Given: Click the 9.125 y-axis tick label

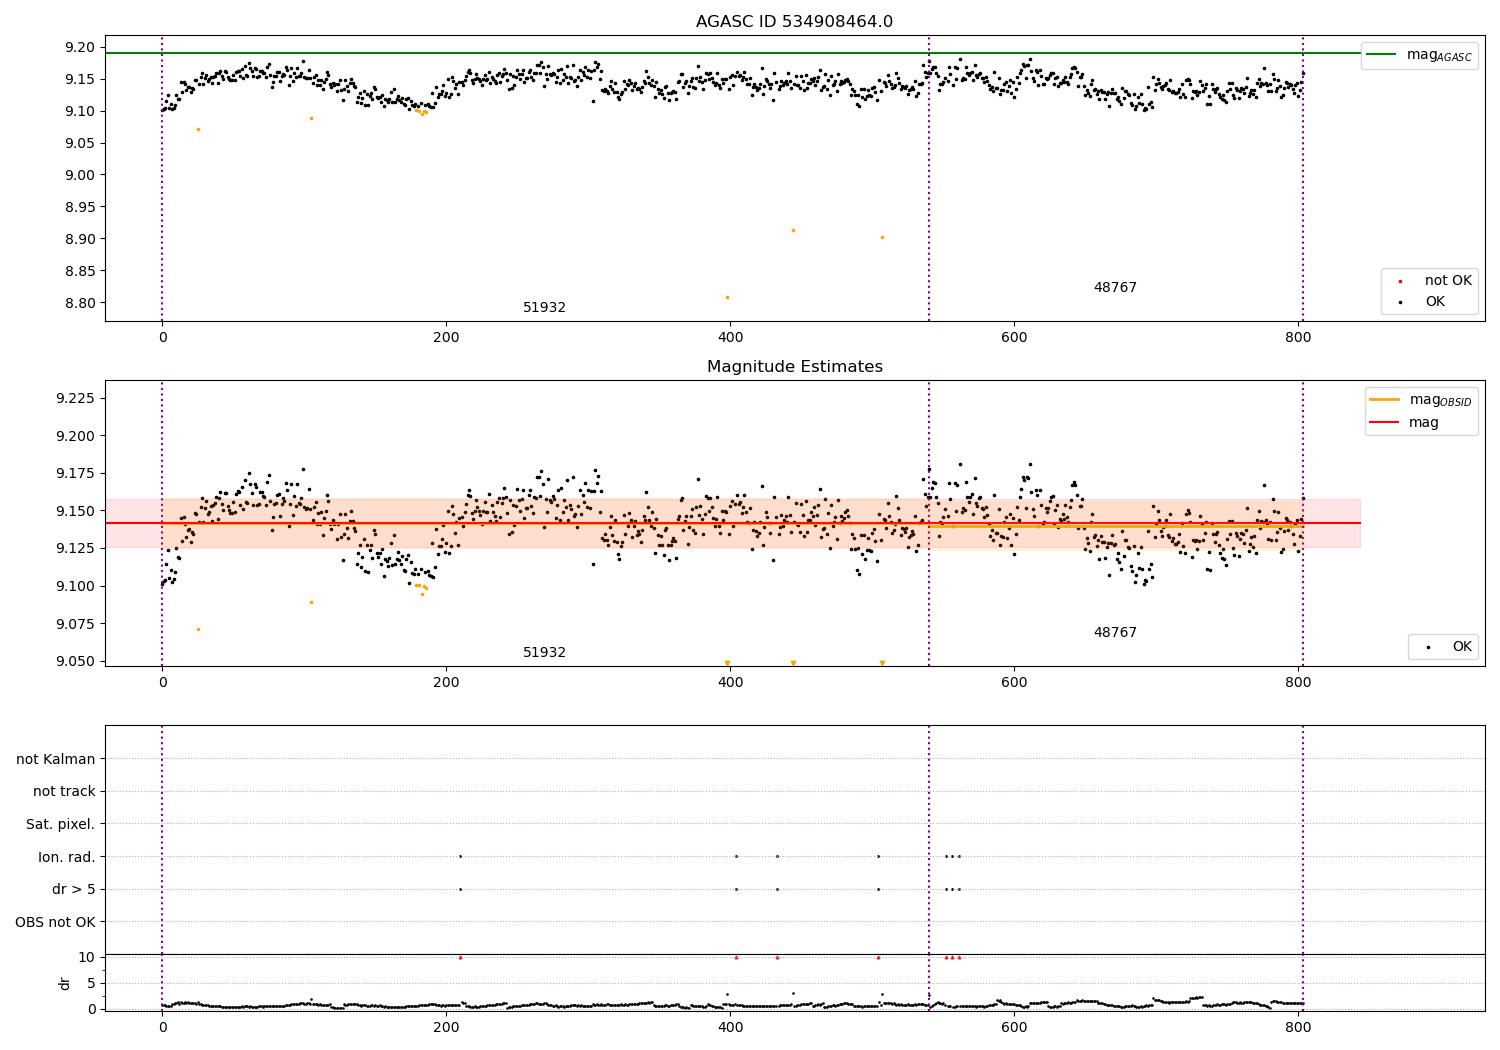Looking at the screenshot, I should click(75, 548).
